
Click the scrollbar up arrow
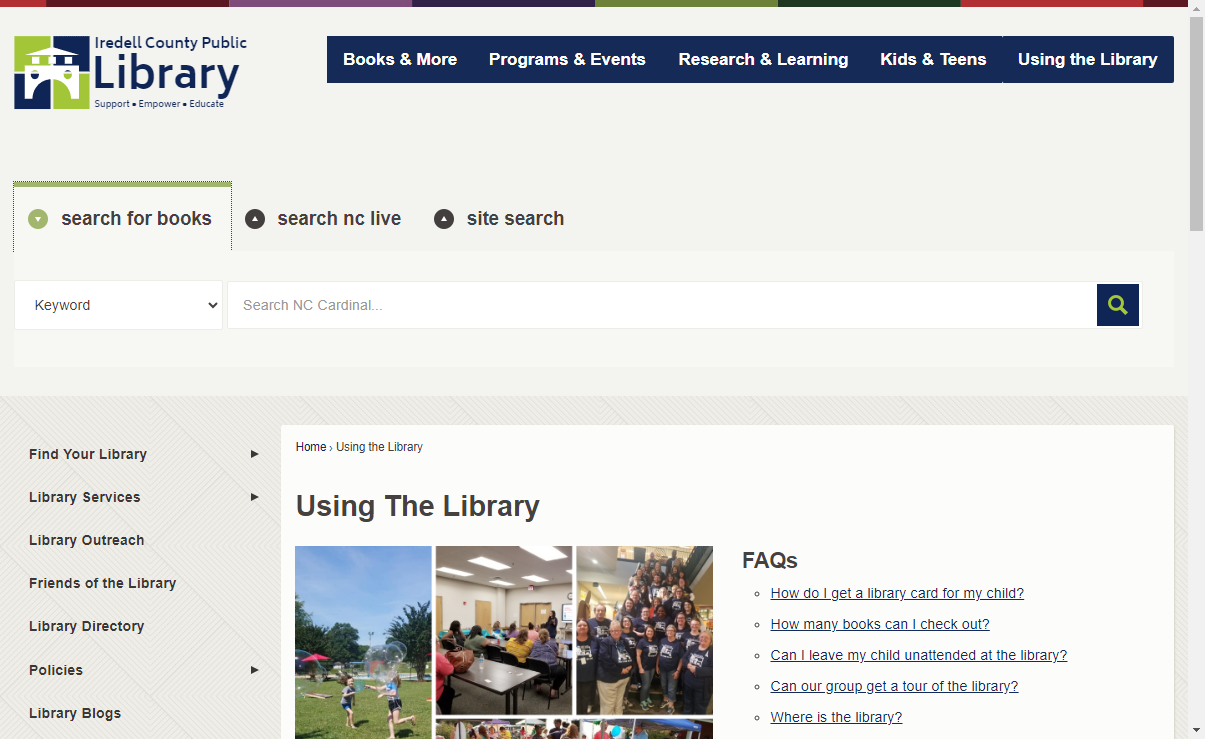coord(1196,8)
